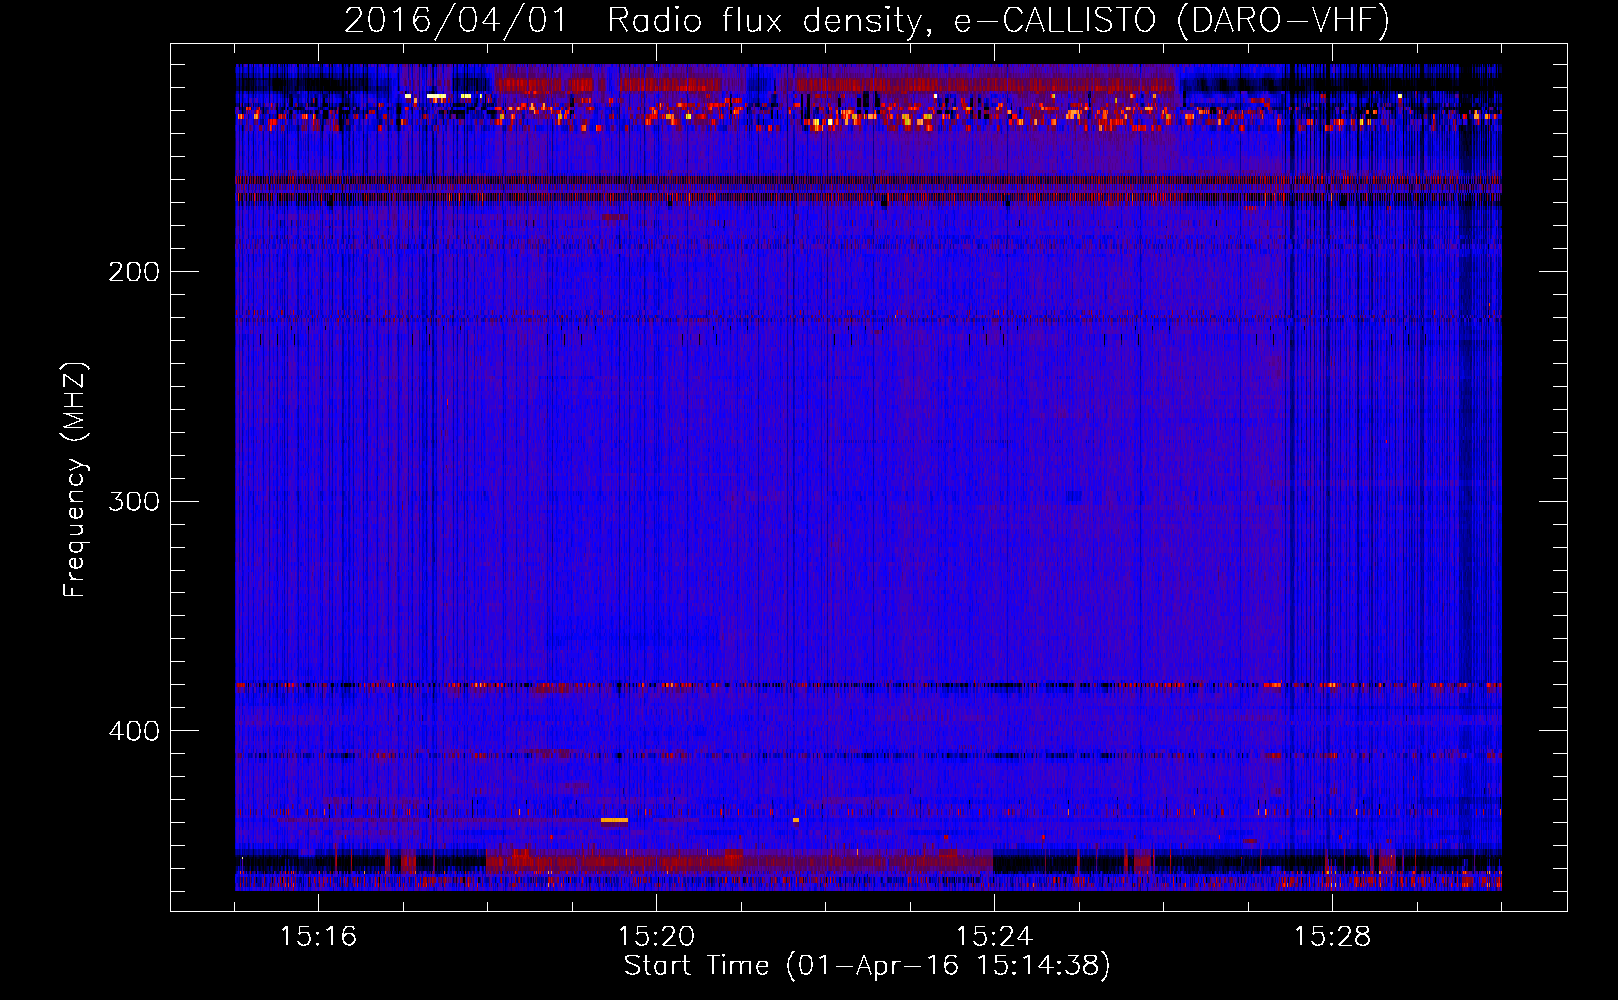This screenshot has height=1000, width=1618.
Task: Click the "Frequency (MHZ)" axis label
Action: [x=75, y=480]
